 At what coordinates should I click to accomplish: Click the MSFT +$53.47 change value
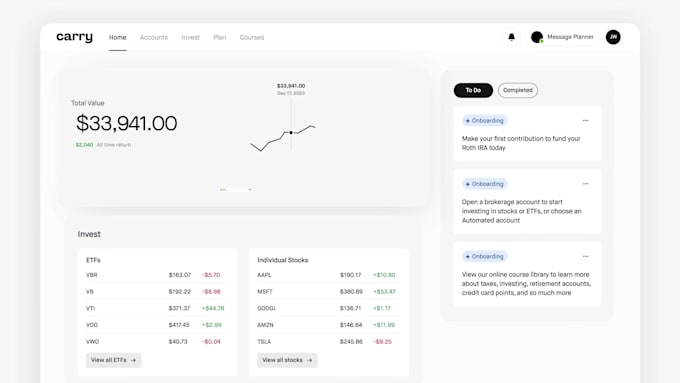coord(384,291)
